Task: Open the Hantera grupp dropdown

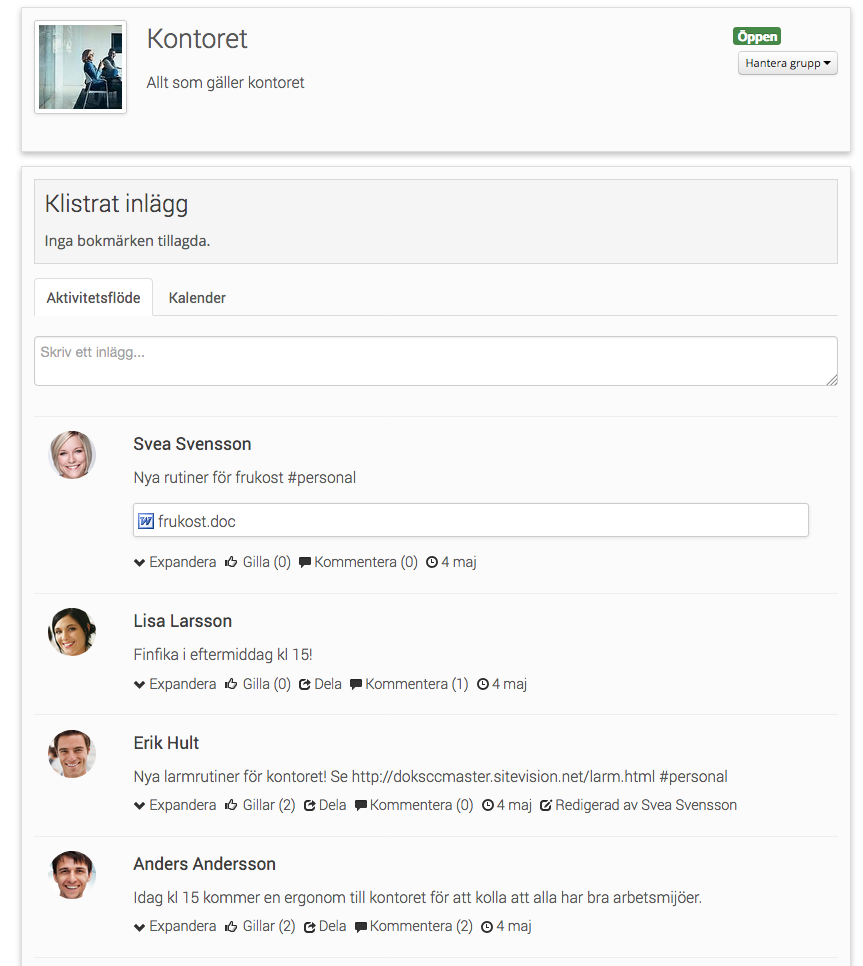Action: pos(787,63)
